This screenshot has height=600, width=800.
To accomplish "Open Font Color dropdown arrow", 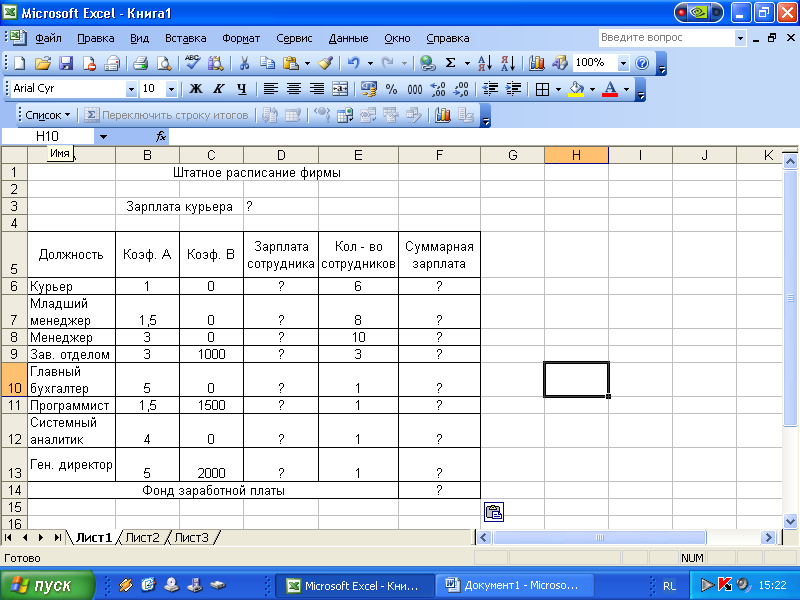I will coord(626,89).
